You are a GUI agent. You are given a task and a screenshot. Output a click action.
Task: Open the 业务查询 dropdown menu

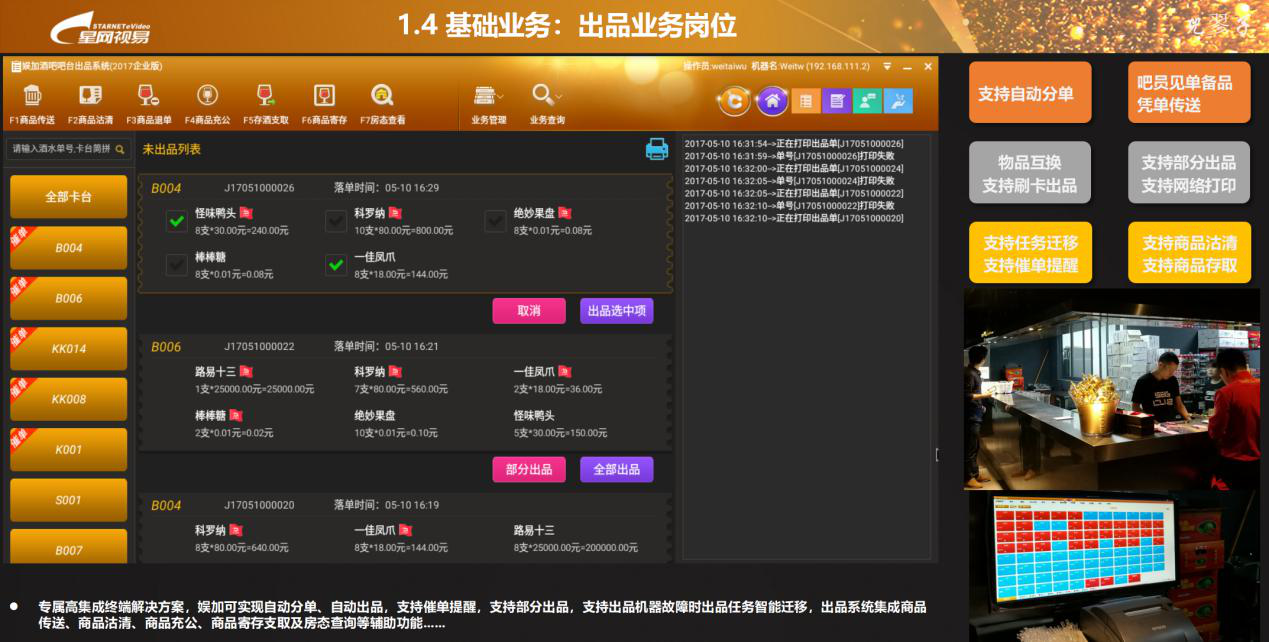pyautogui.click(x=547, y=97)
